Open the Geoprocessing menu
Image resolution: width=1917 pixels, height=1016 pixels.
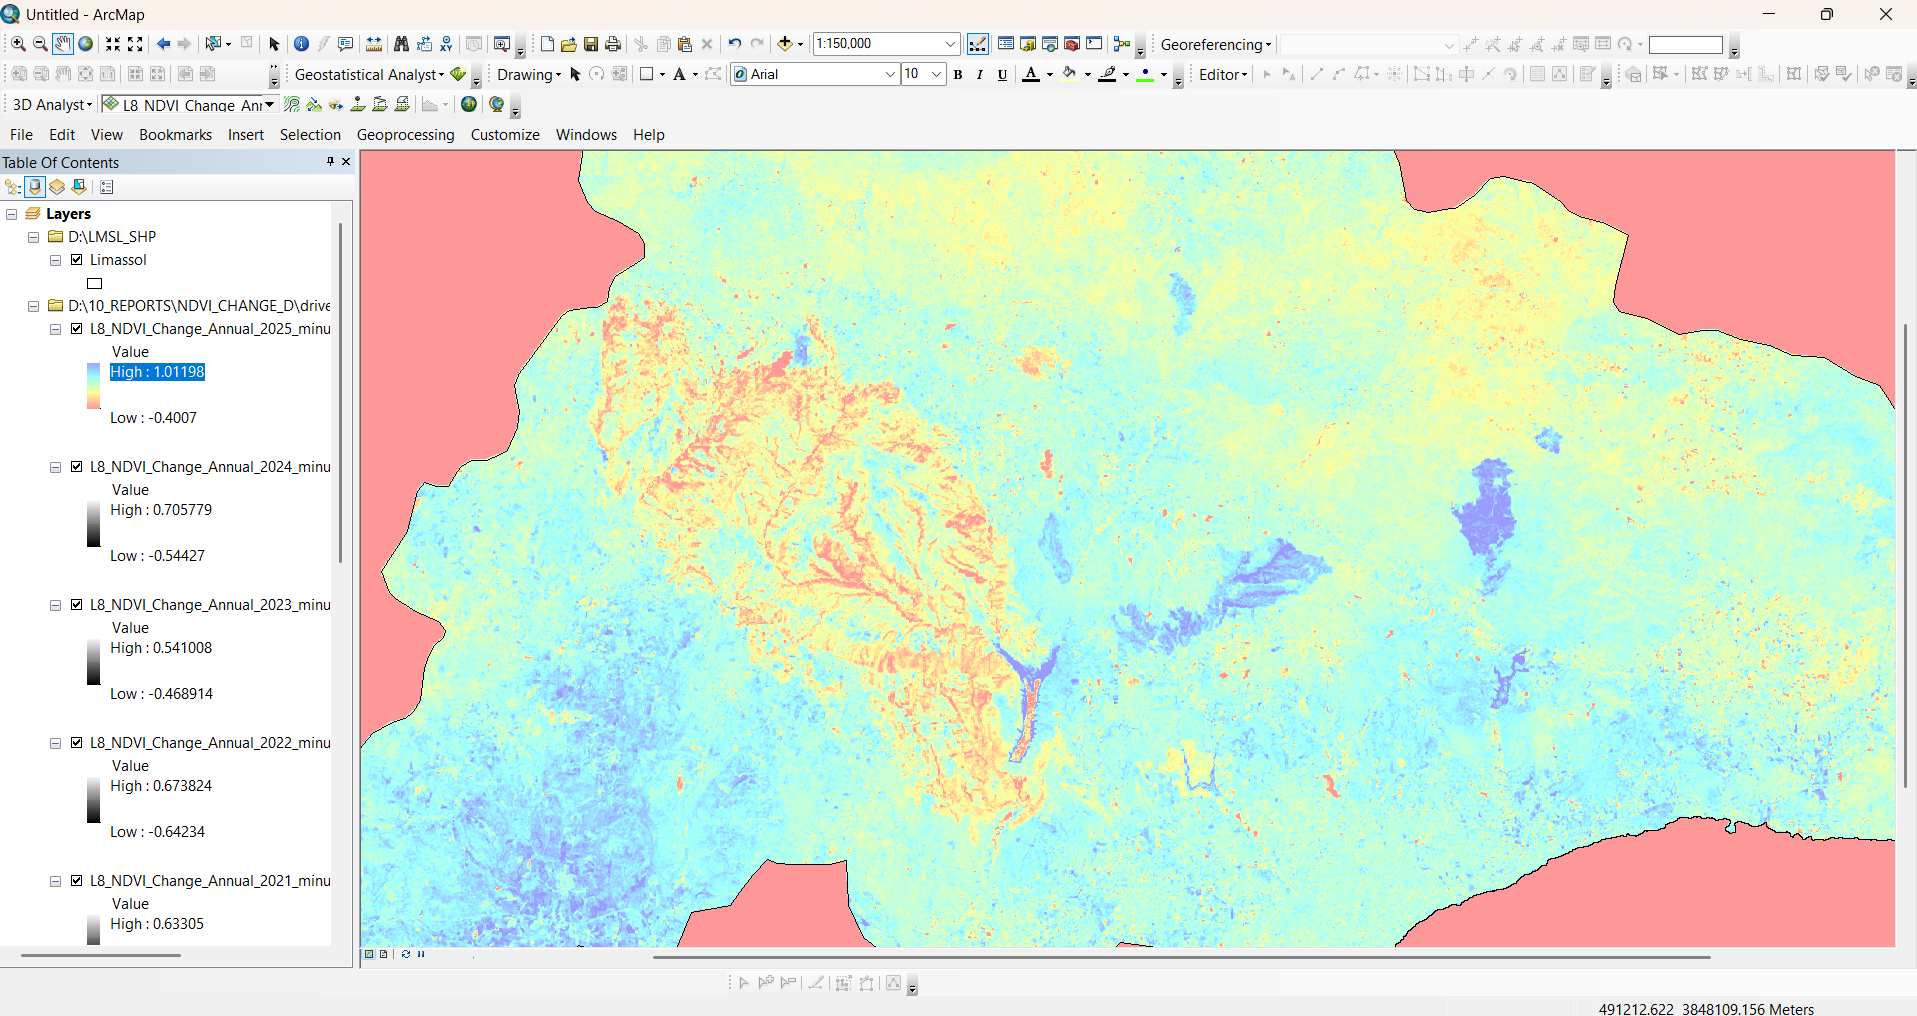(405, 135)
